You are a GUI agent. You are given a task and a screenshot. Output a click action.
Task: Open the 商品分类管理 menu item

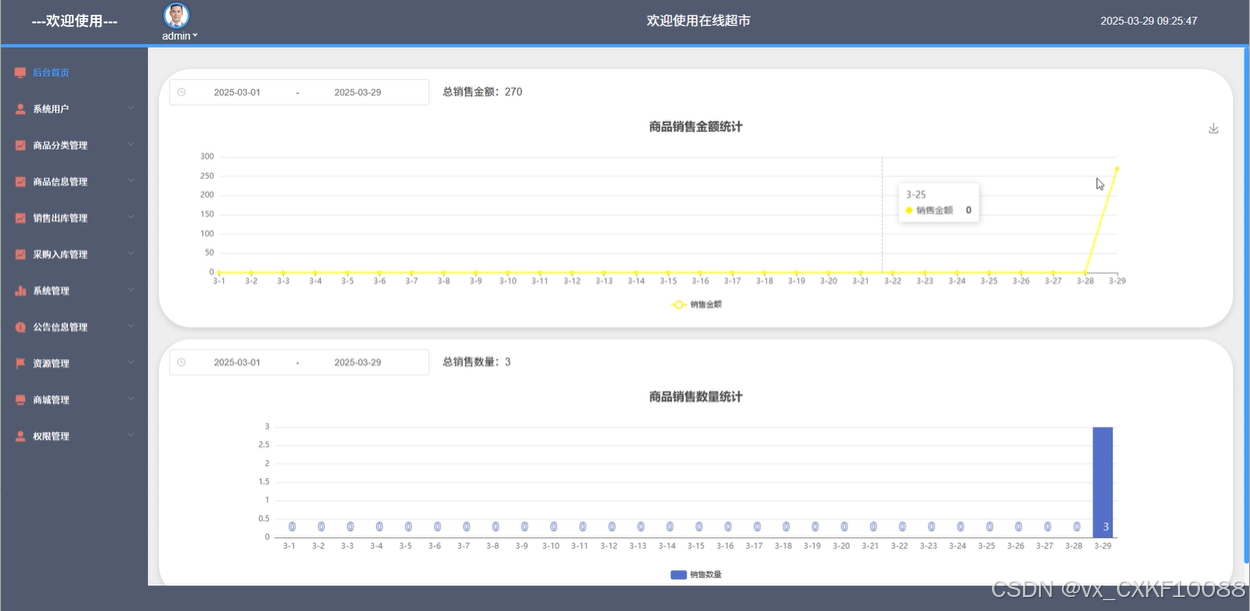74,146
